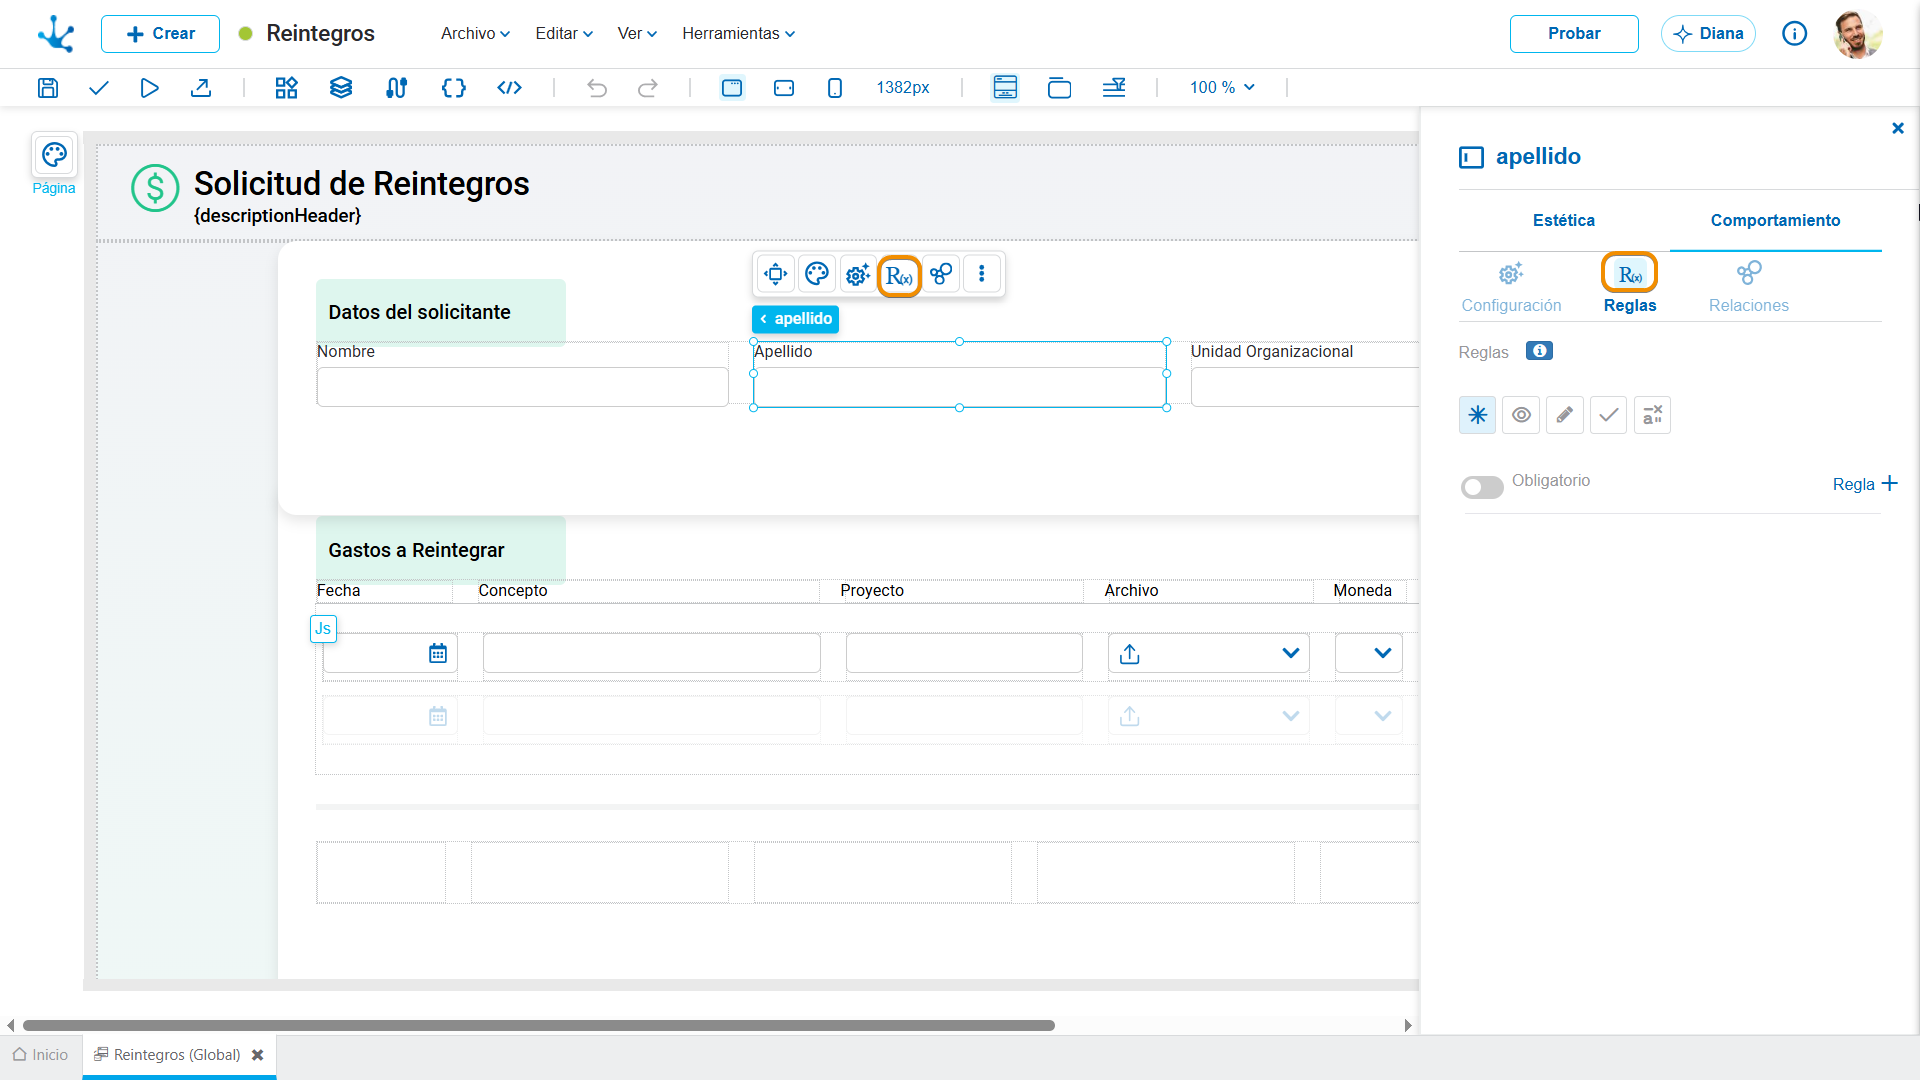
Task: Click the info icon in the top bar
Action: point(1795,34)
